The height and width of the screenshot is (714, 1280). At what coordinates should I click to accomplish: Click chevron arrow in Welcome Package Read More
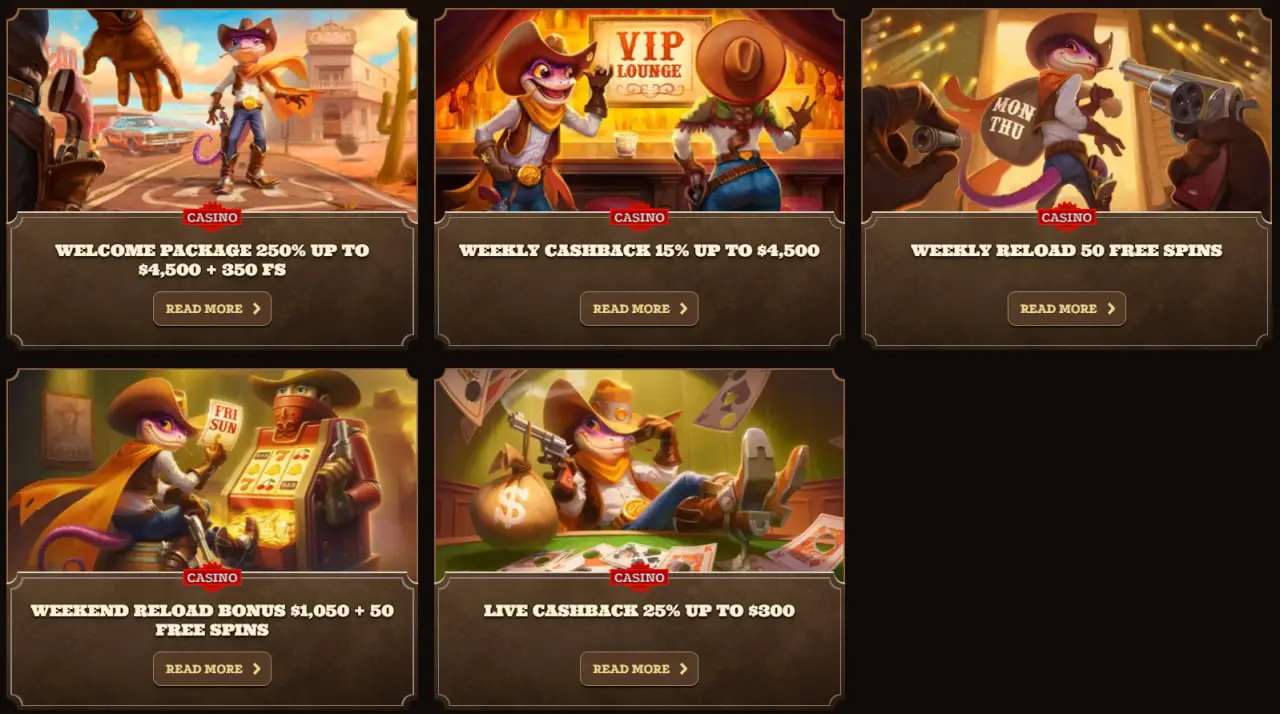[256, 309]
